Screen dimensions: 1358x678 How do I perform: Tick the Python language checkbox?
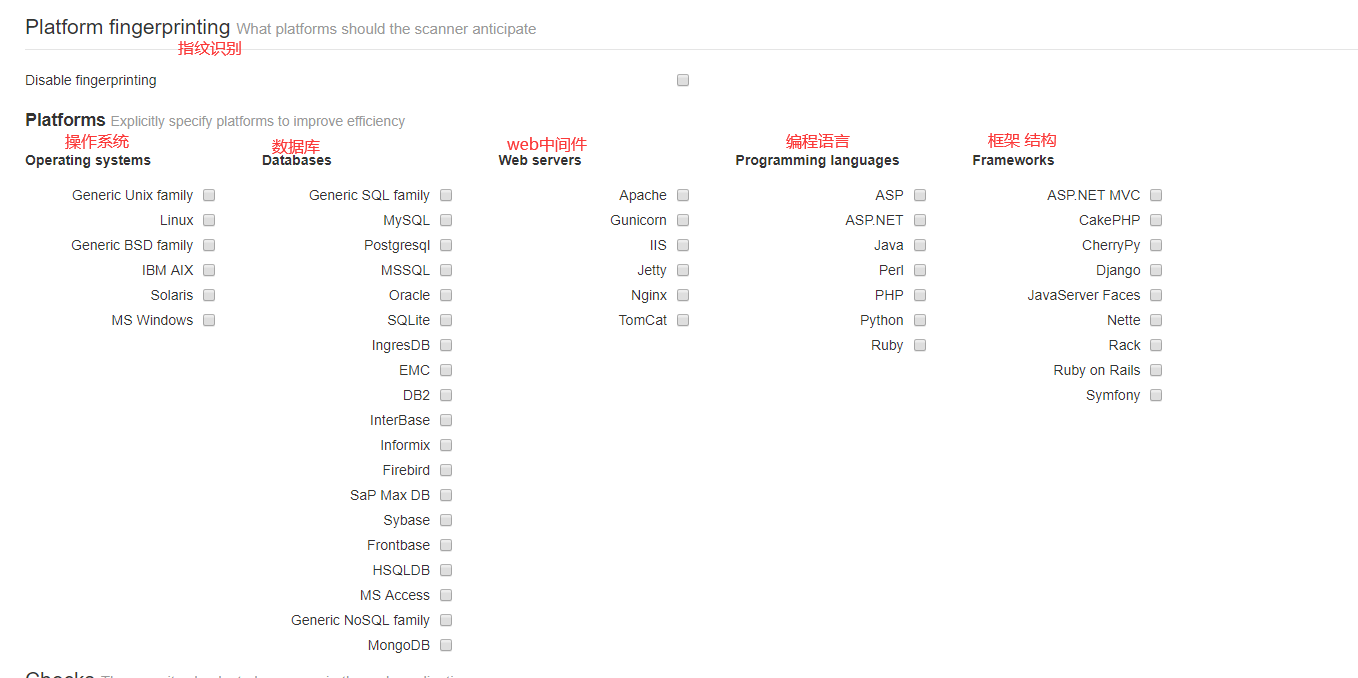coord(920,320)
